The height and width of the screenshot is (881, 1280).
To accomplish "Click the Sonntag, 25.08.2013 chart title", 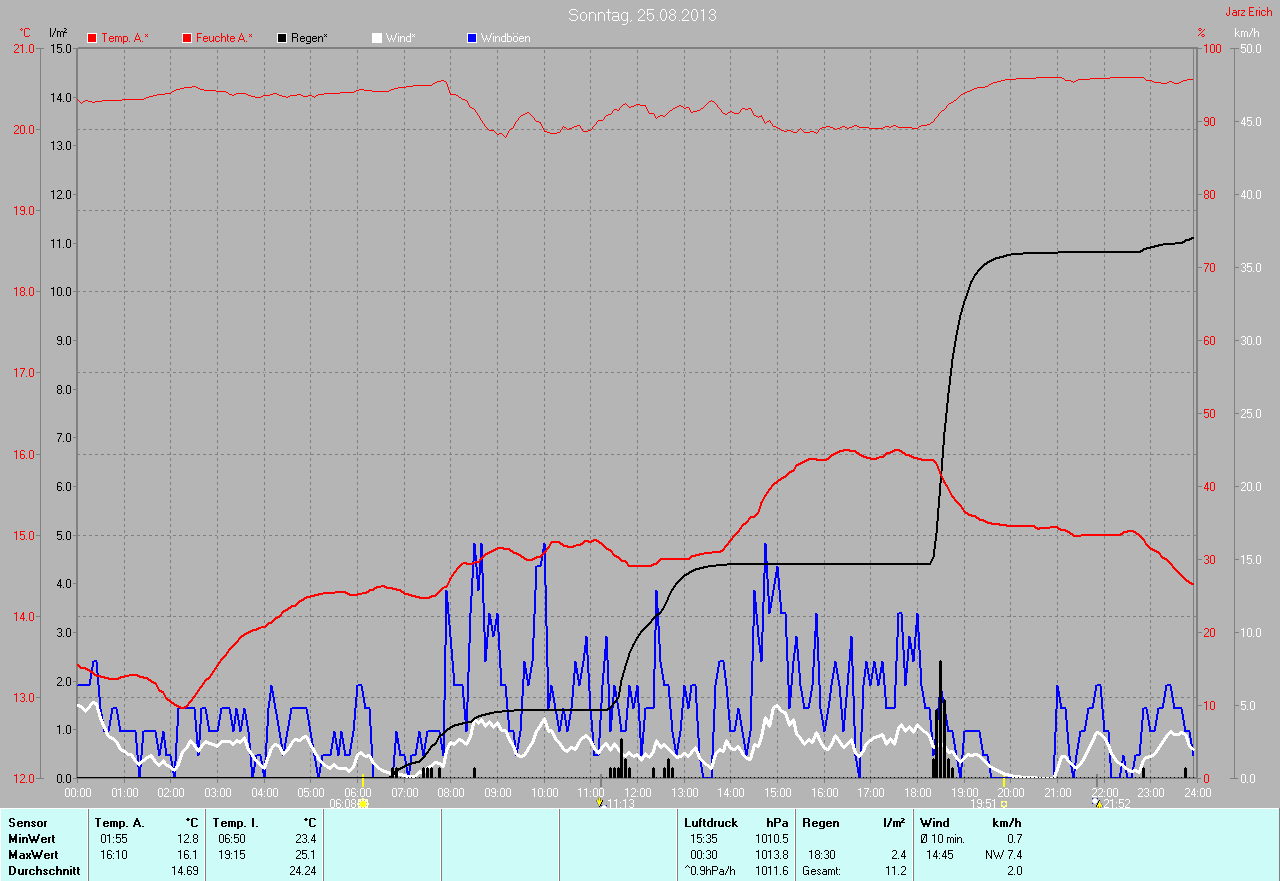I will pos(642,15).
